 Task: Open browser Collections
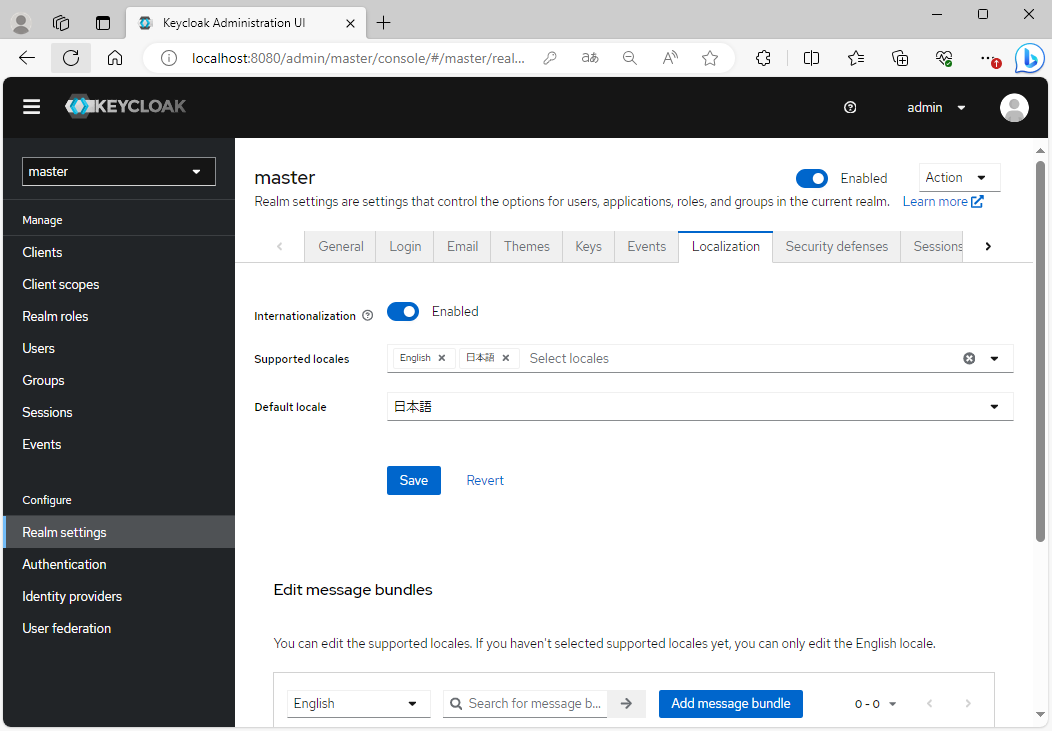coord(900,58)
